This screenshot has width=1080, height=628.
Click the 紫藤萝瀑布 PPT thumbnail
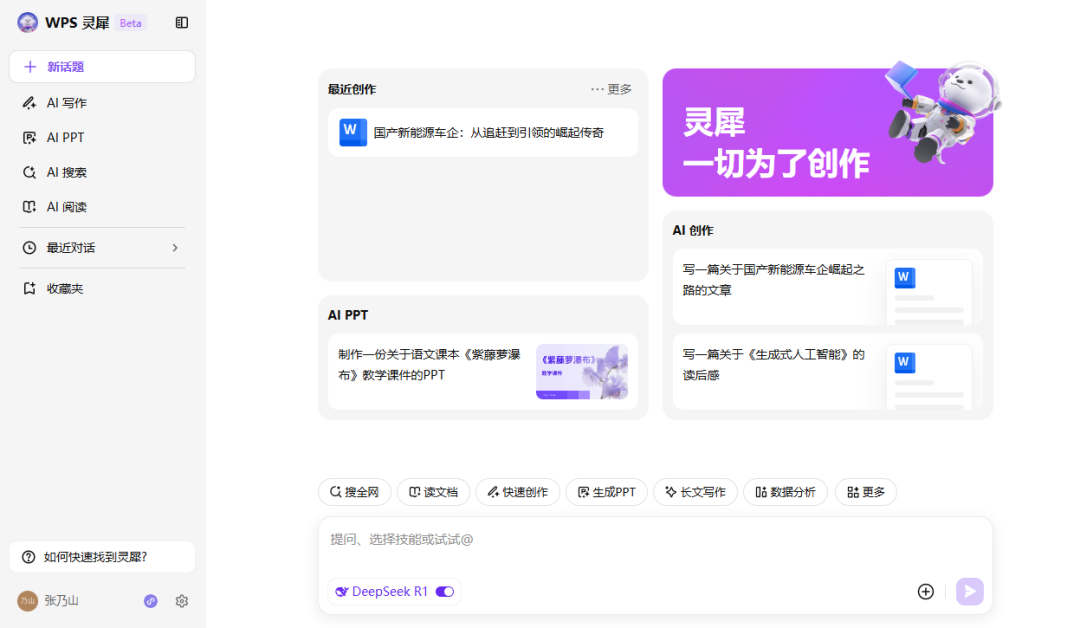(582, 372)
